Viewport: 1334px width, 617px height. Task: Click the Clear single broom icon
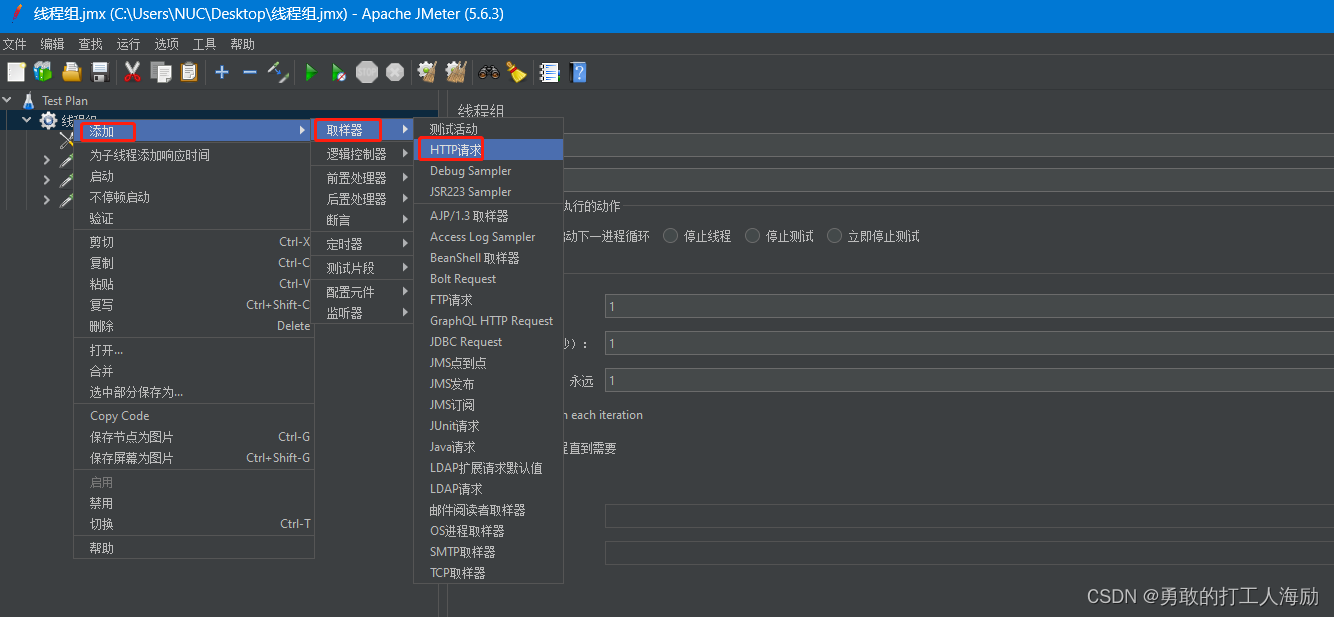(x=427, y=72)
